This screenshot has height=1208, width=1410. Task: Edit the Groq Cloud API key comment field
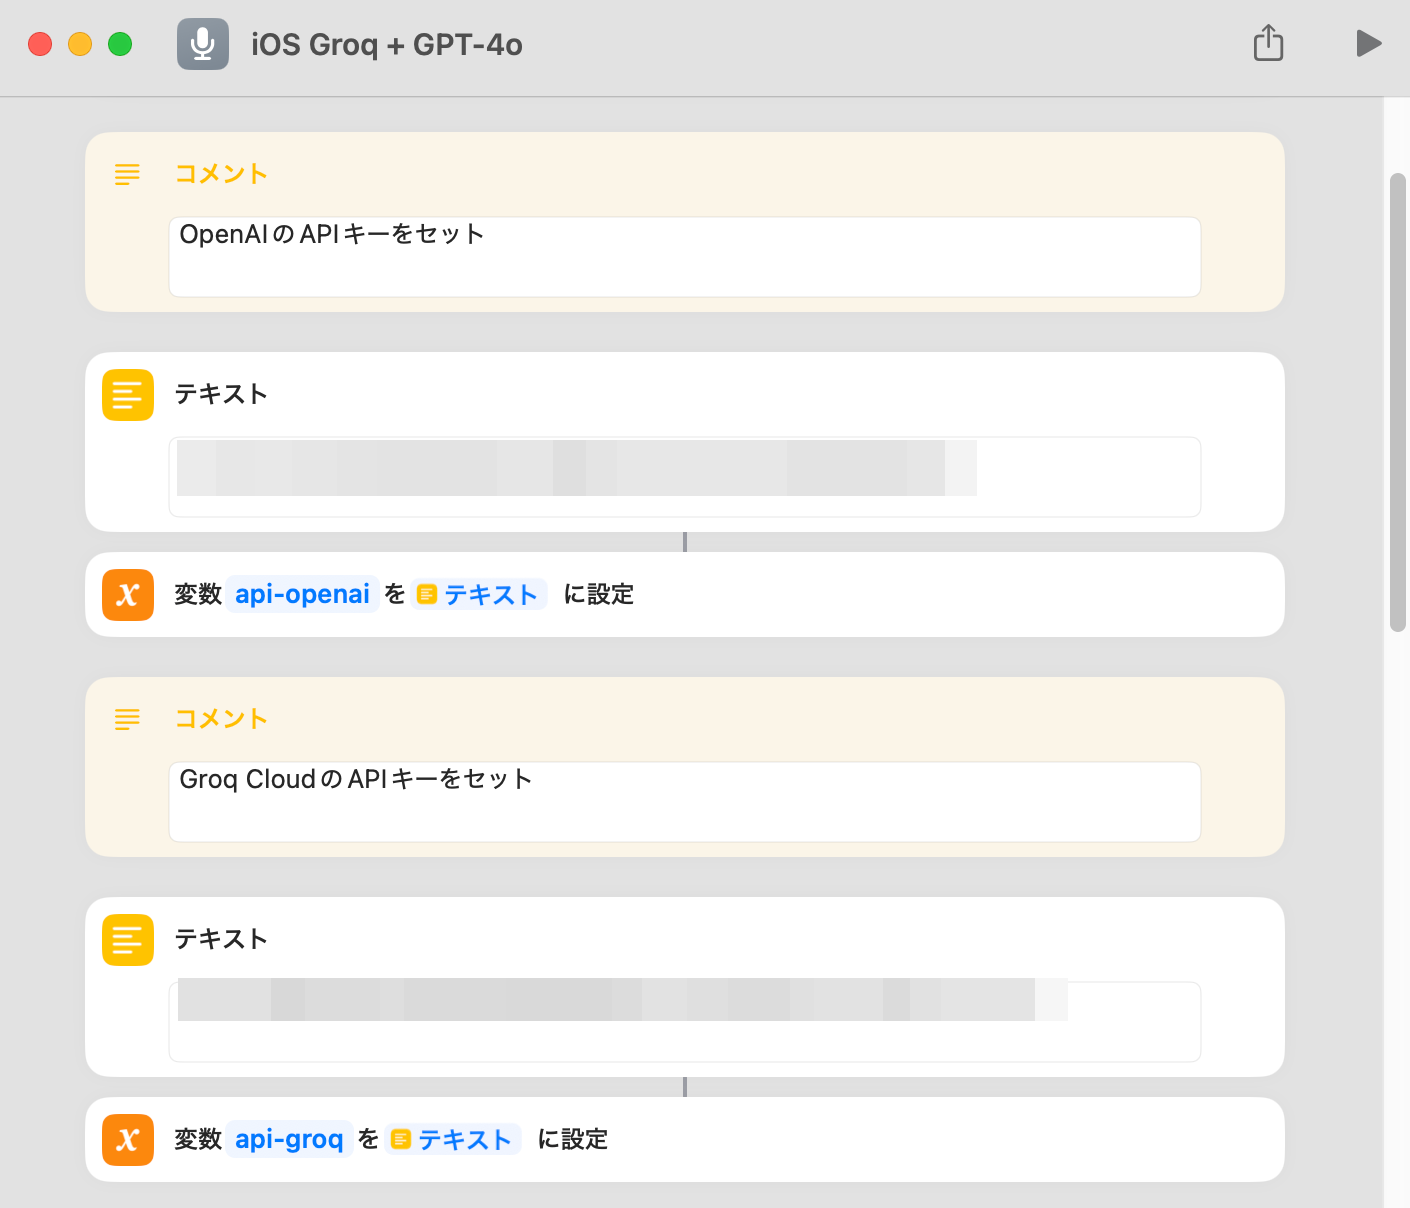[x=684, y=801]
